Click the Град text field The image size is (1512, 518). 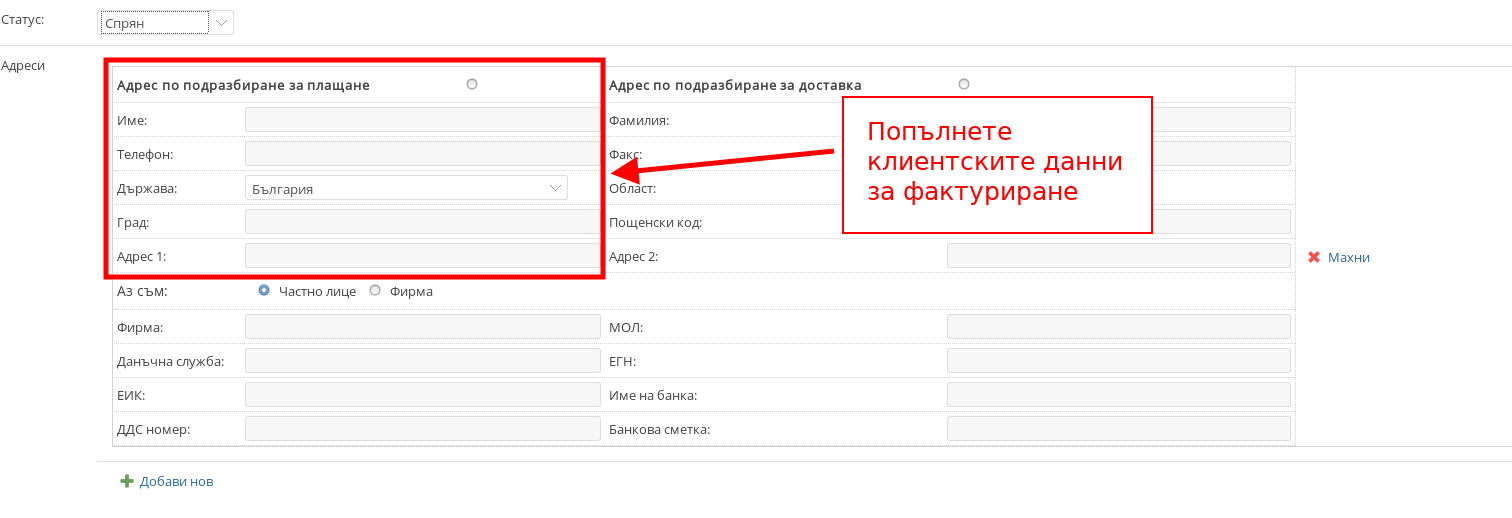point(420,222)
